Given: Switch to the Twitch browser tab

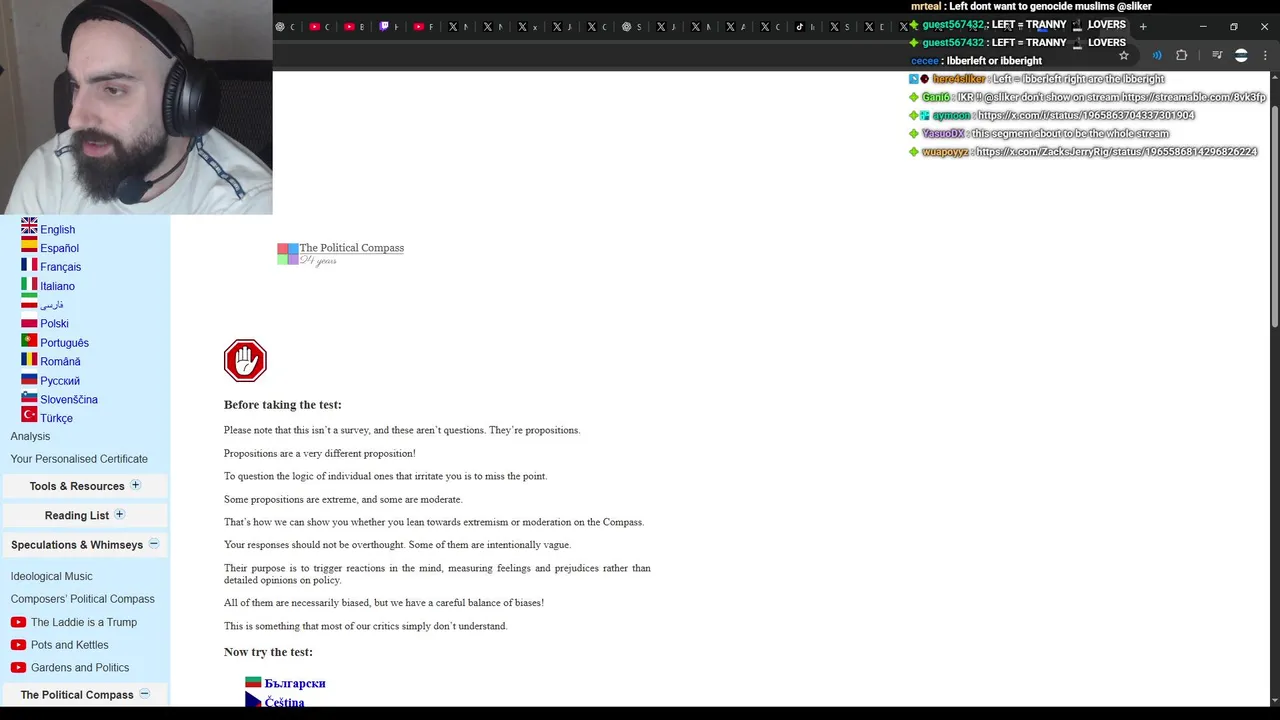Looking at the screenshot, I should tap(388, 27).
